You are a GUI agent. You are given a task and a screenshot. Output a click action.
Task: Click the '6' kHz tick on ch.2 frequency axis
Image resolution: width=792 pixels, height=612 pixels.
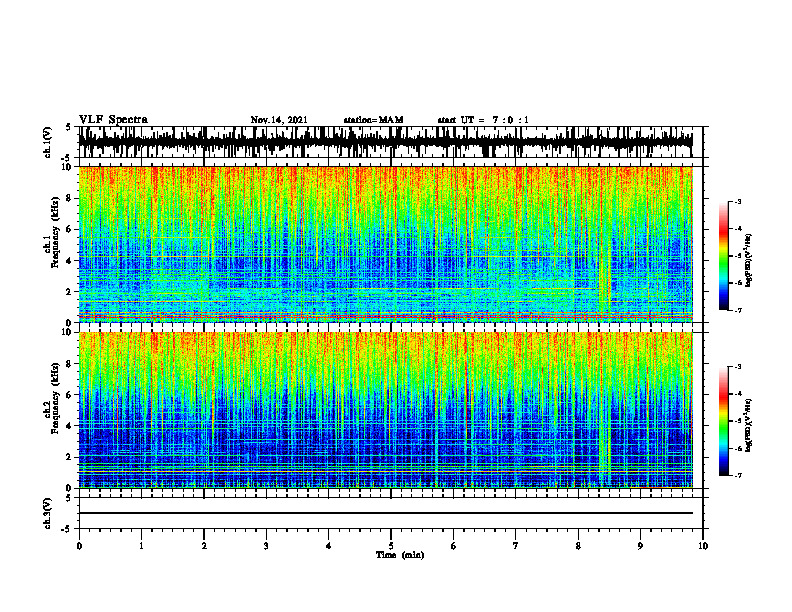tap(70, 395)
